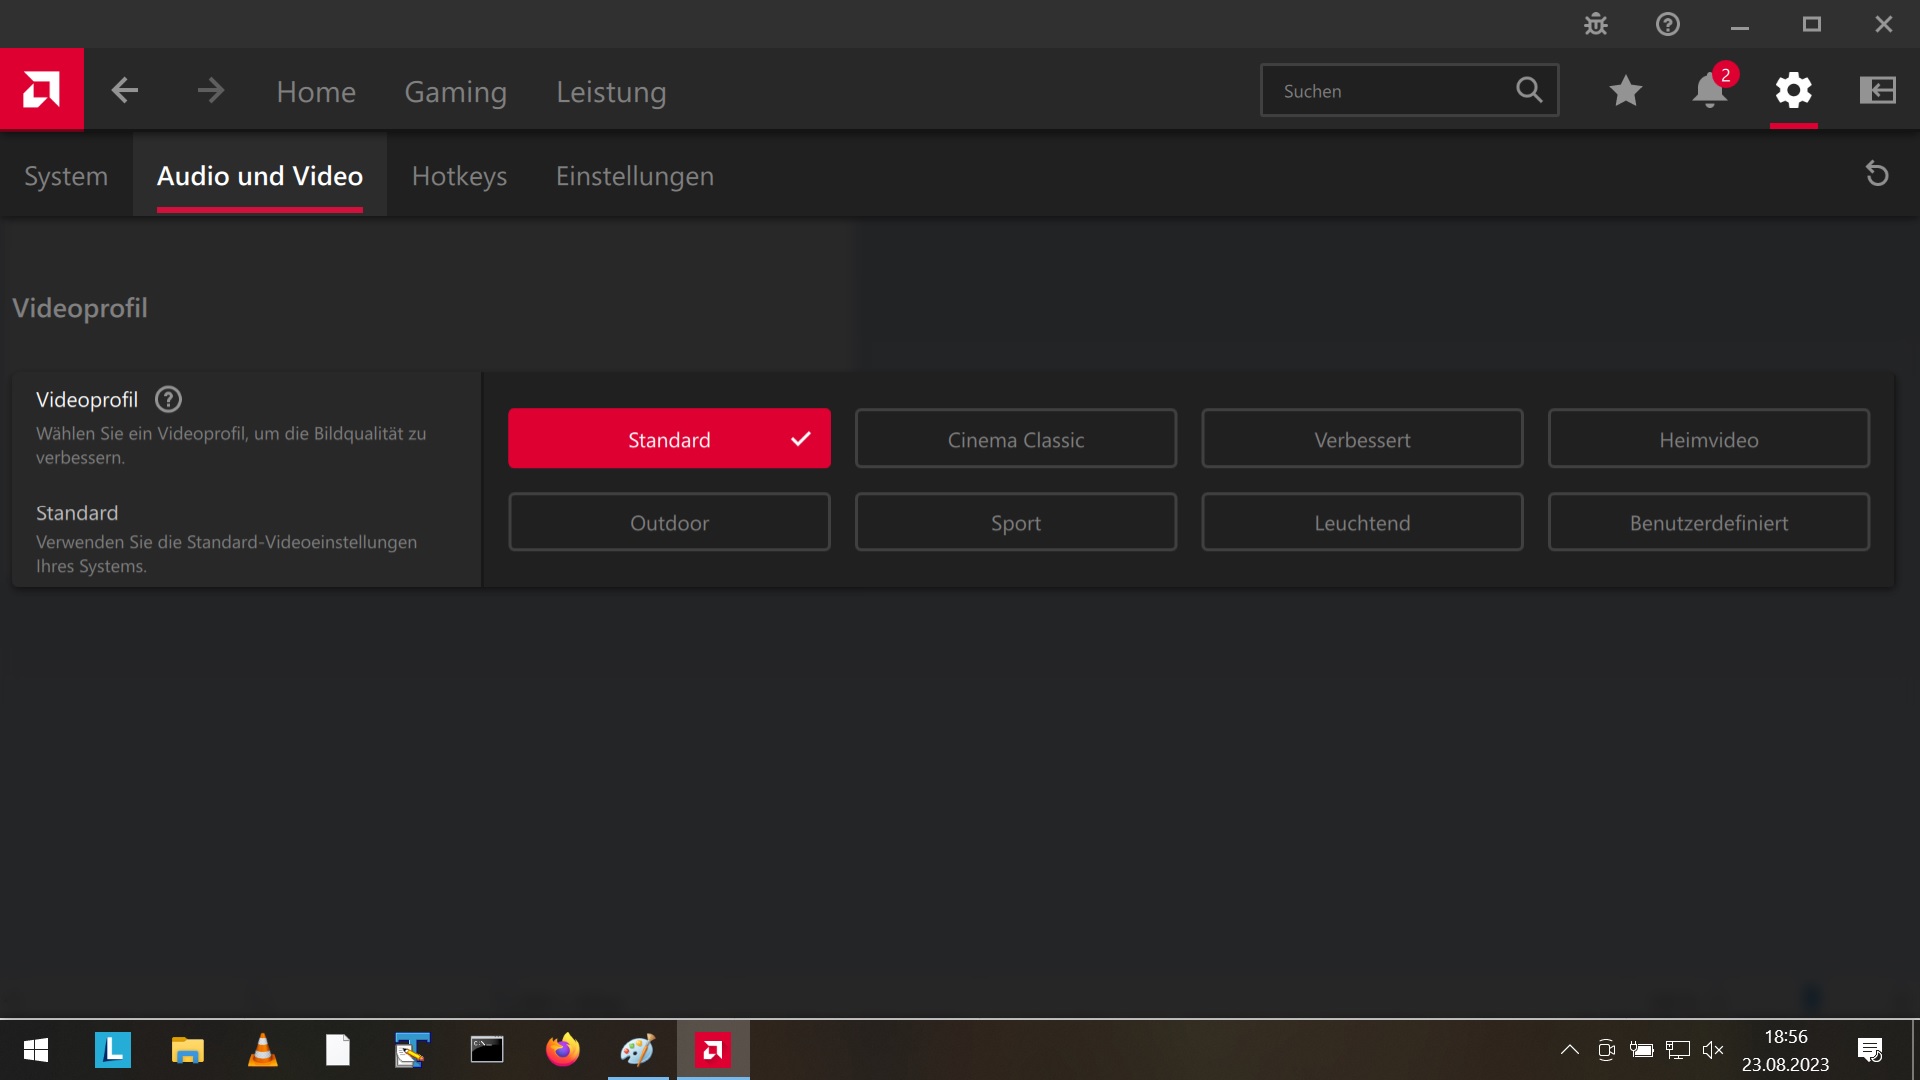Viewport: 1920px width, 1080px height.
Task: Open the Gaming menu
Action: [x=455, y=92]
